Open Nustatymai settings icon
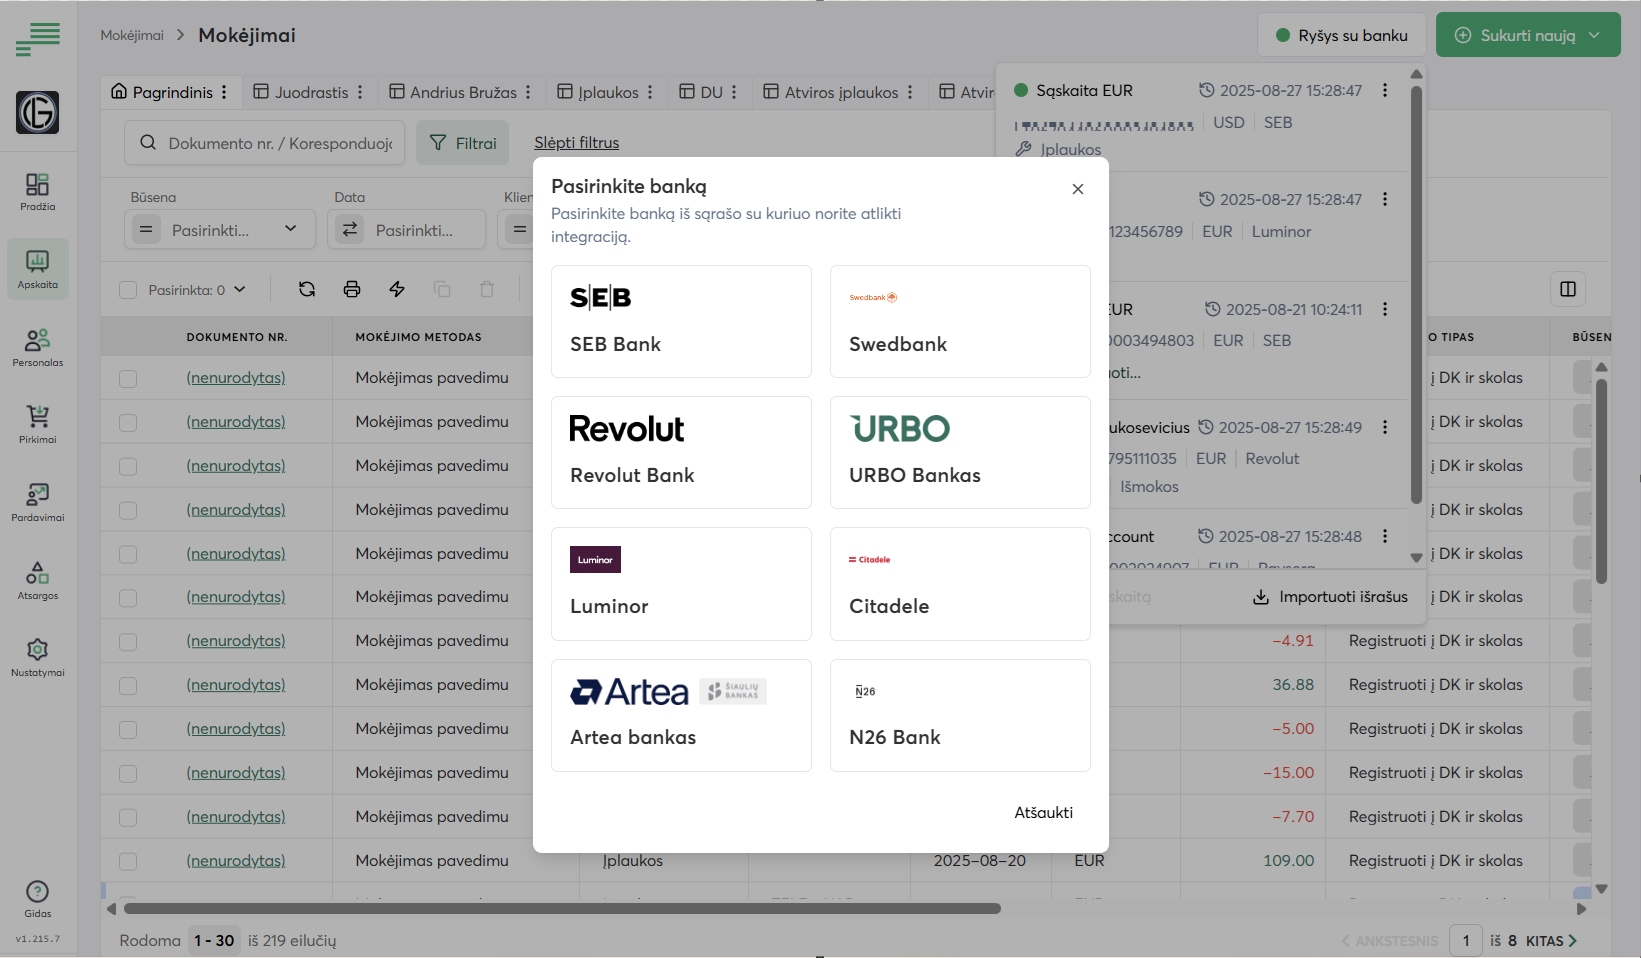Viewport: 1641px width, 958px height. tap(37, 657)
